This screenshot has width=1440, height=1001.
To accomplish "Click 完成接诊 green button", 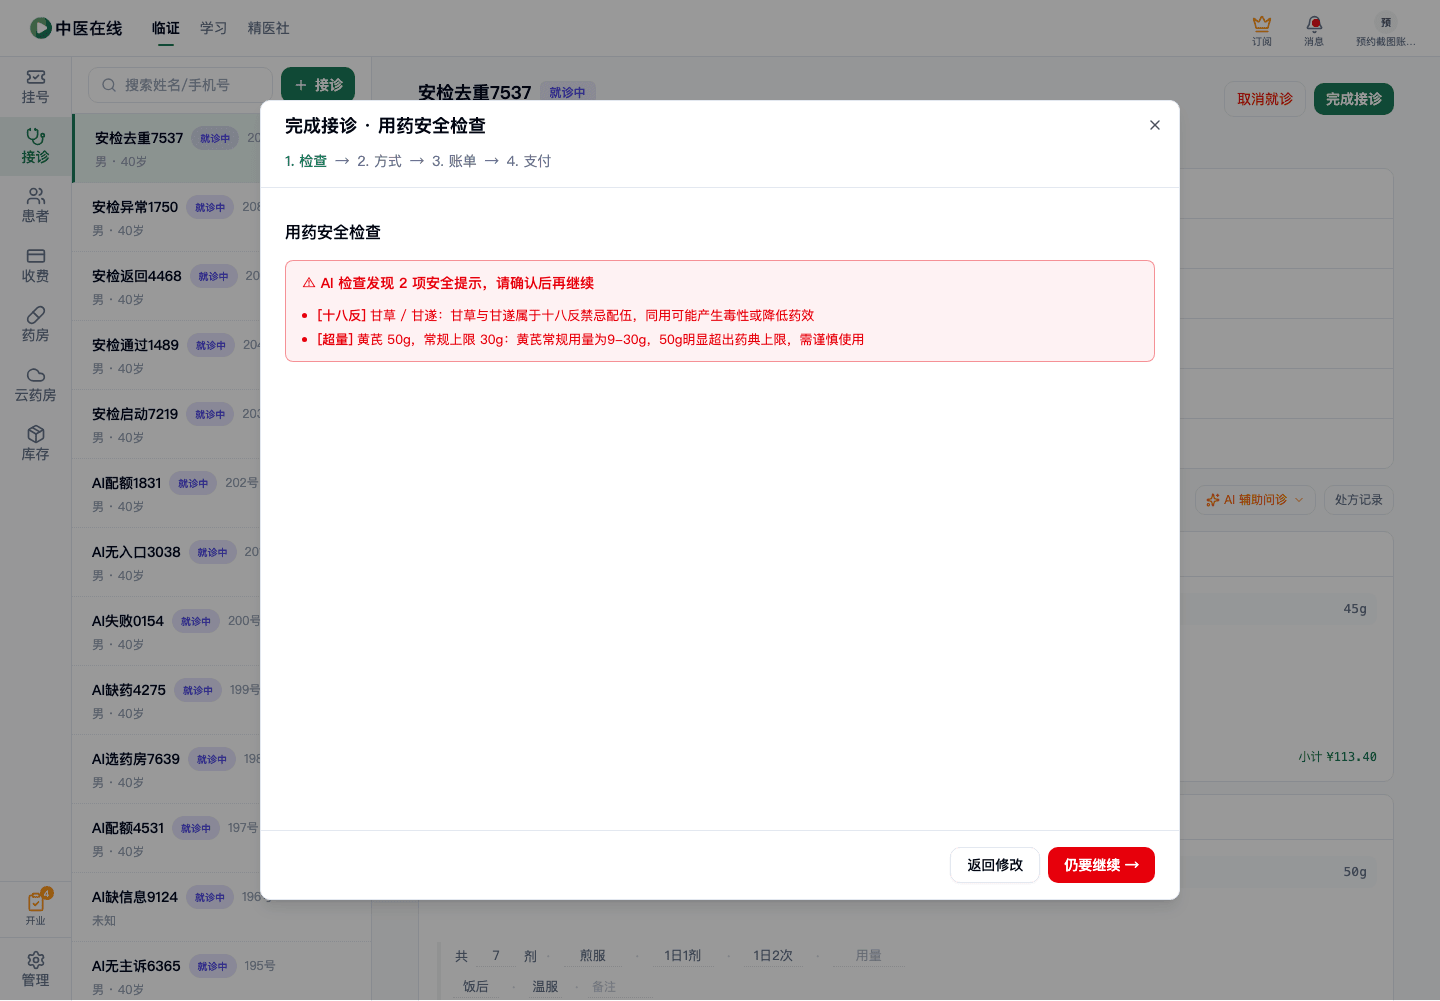I will pos(1354,99).
